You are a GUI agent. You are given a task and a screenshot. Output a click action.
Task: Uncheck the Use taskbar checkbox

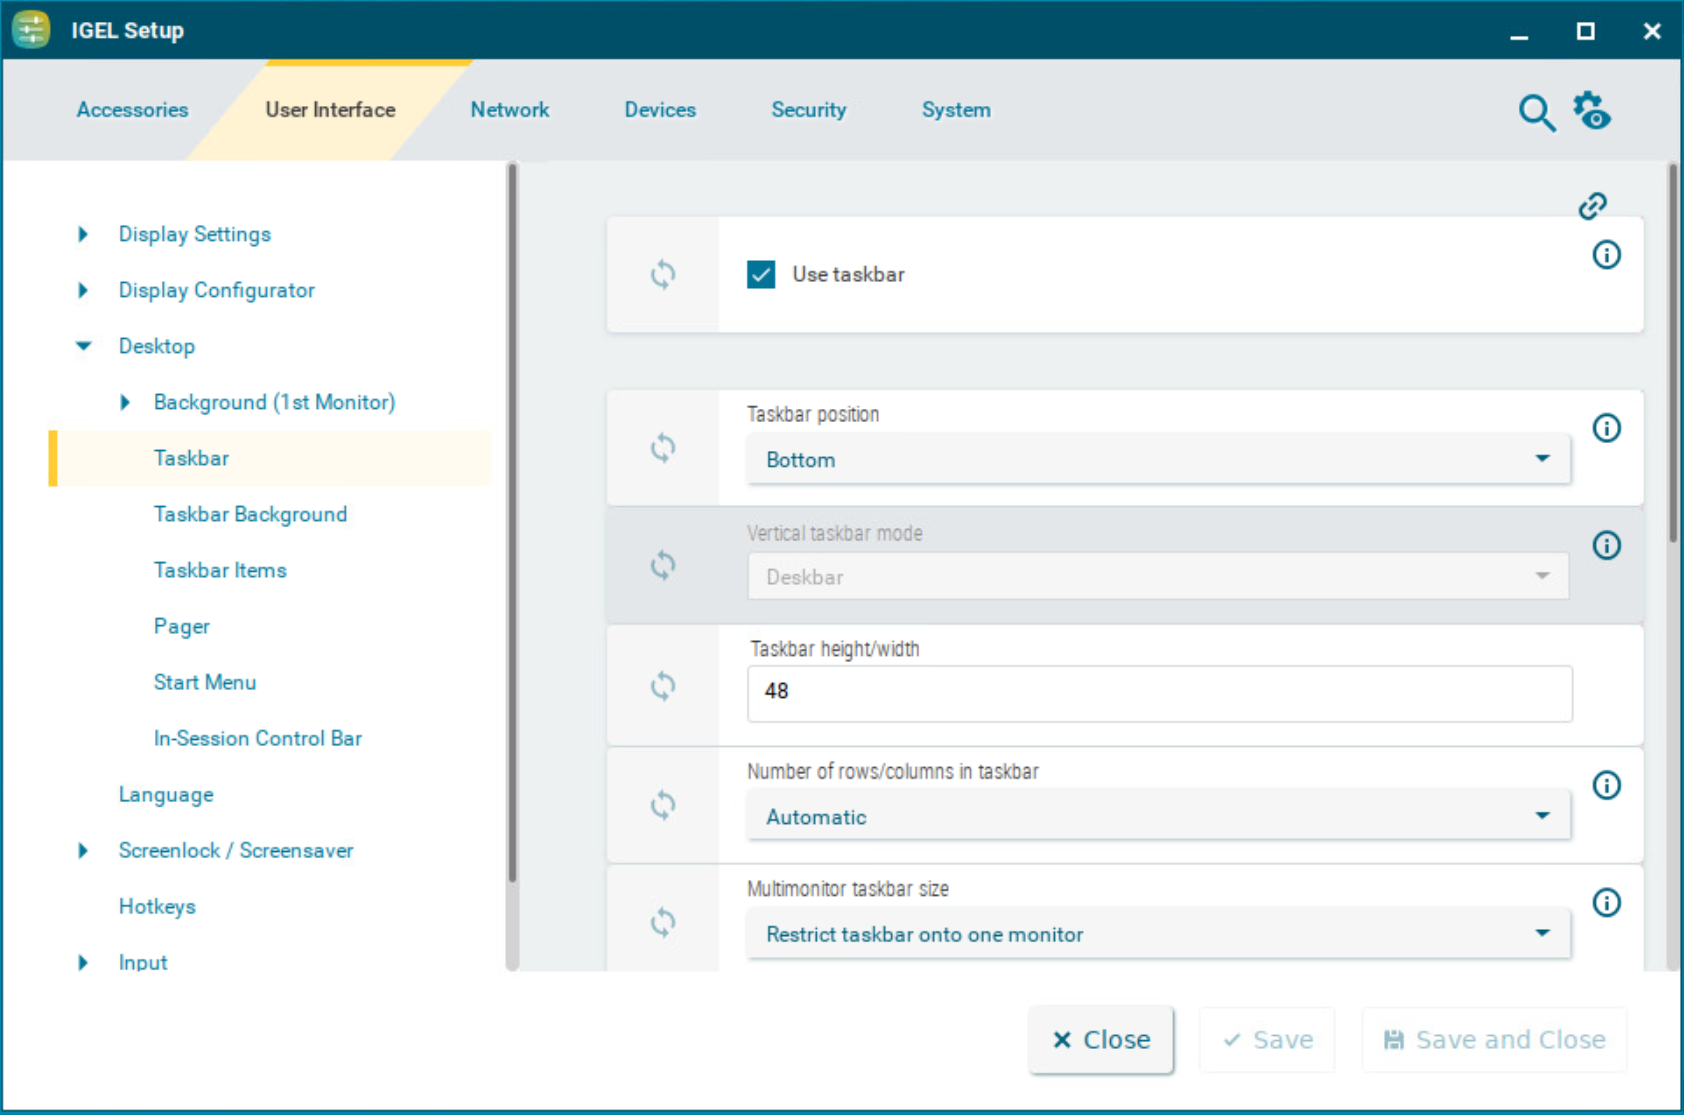coord(761,275)
